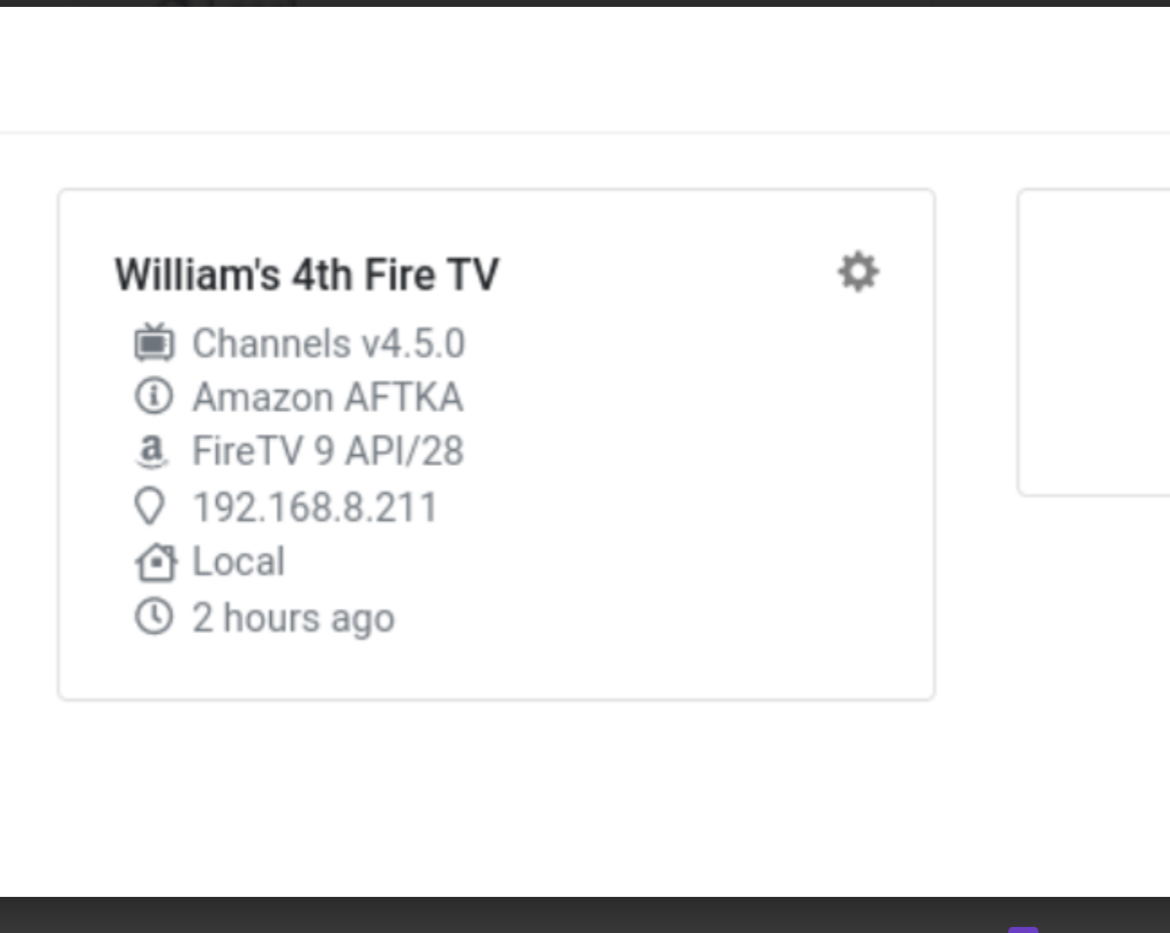Viewport: 1170px width, 933px height.
Task: Select the William's 4th Fire TV title
Action: click(x=306, y=275)
